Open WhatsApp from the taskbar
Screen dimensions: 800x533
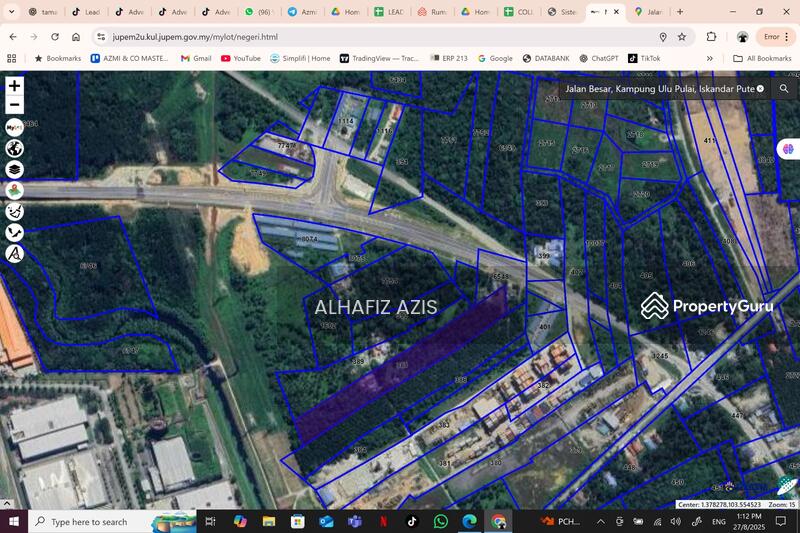pyautogui.click(x=441, y=521)
